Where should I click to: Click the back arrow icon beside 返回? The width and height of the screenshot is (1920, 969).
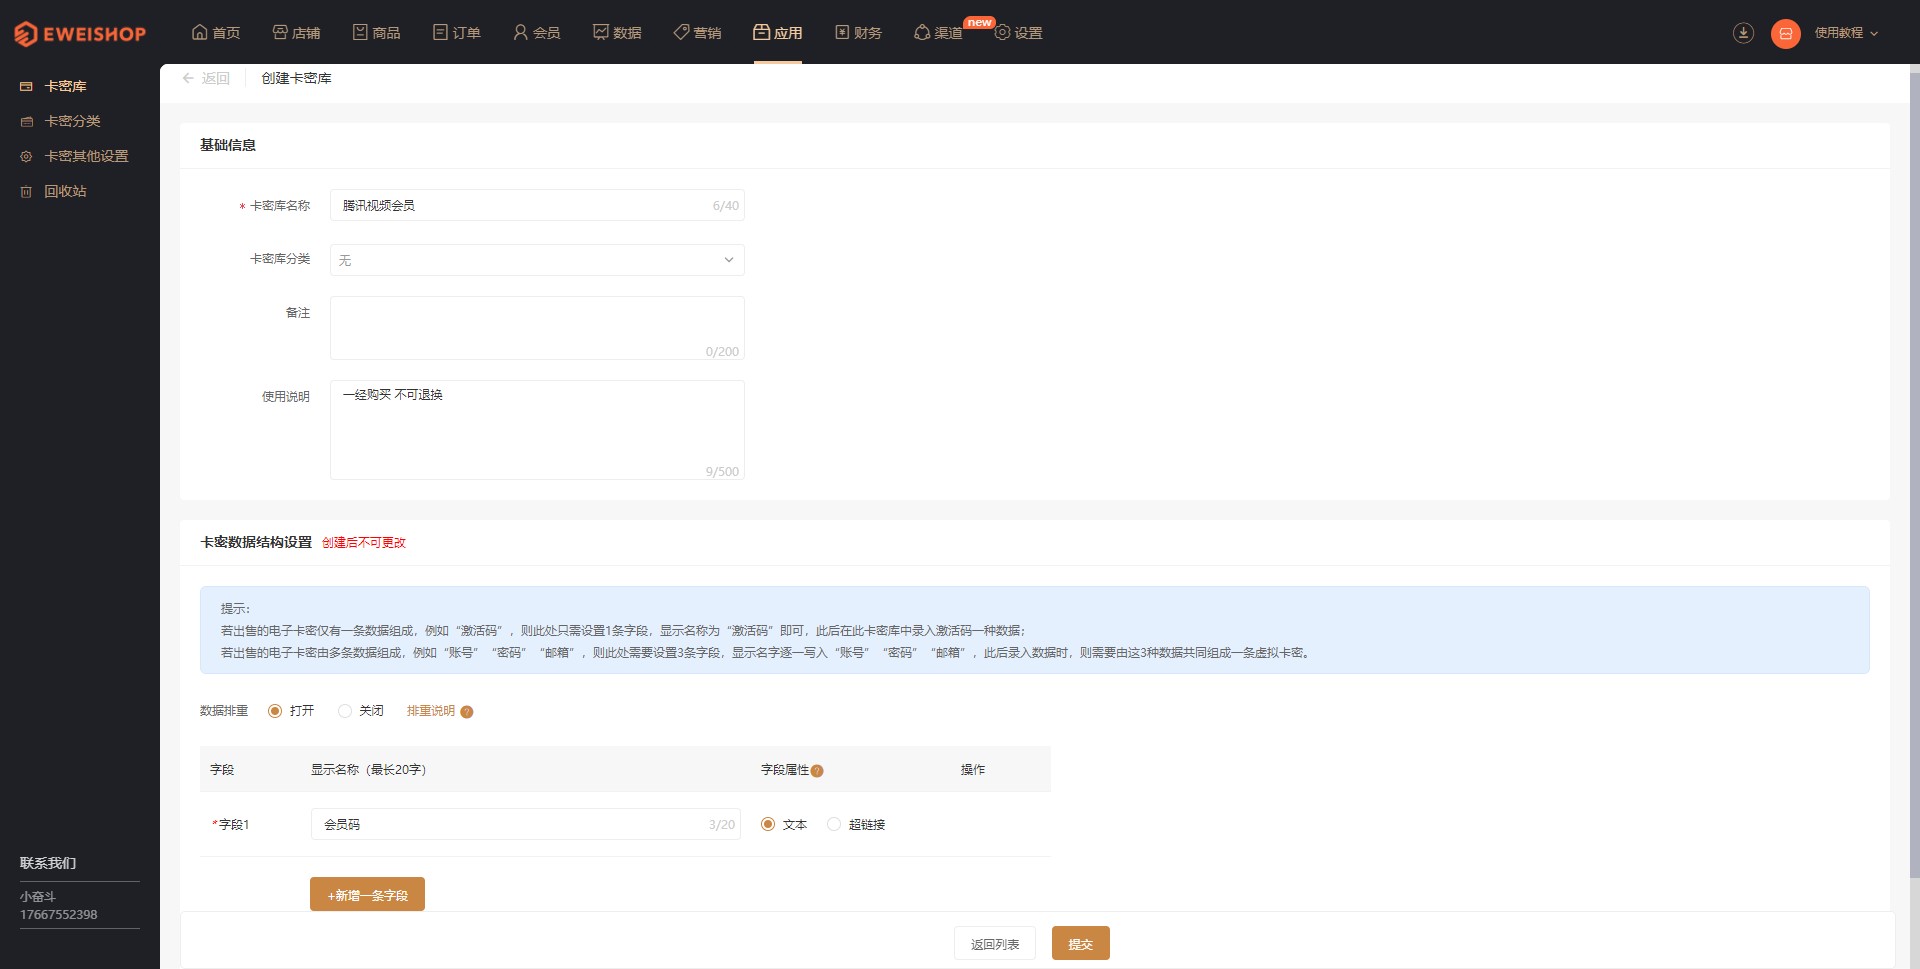(188, 78)
